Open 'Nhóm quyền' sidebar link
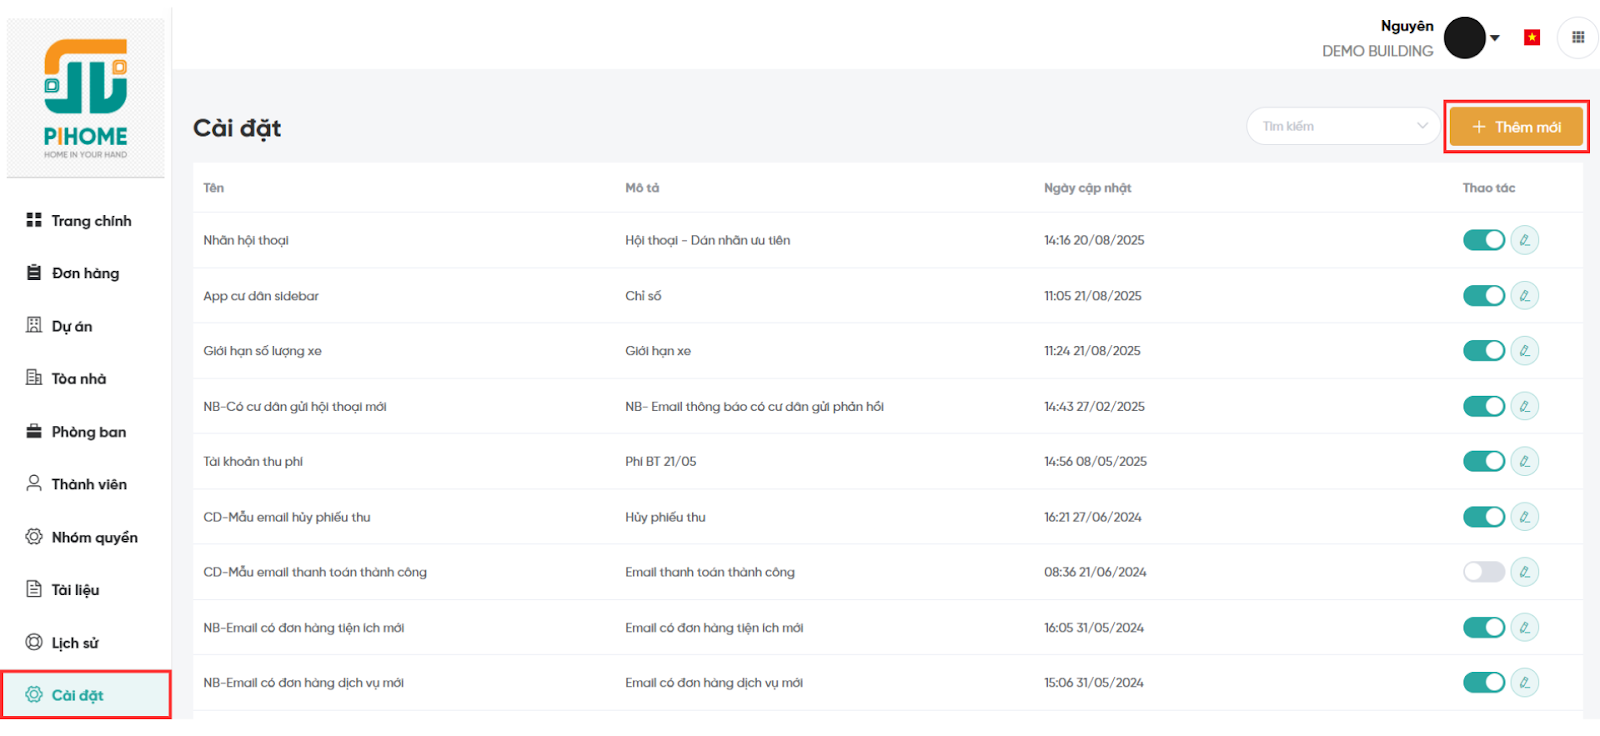Screen dimensions: 1600x736 [x=94, y=537]
